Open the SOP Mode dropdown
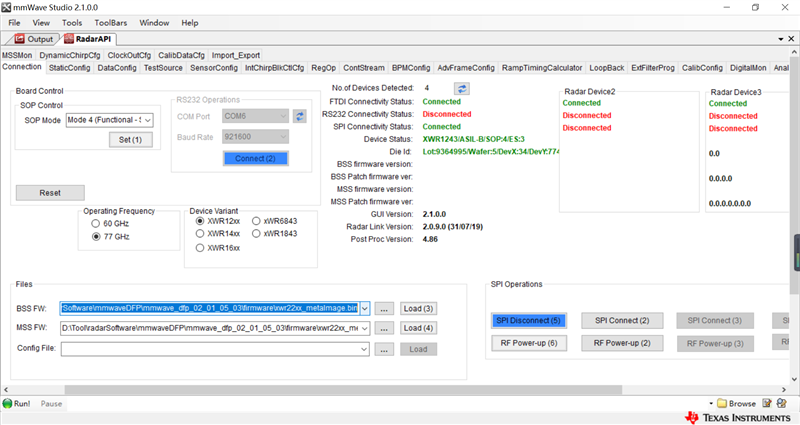The image size is (800, 425). pyautogui.click(x=147, y=120)
